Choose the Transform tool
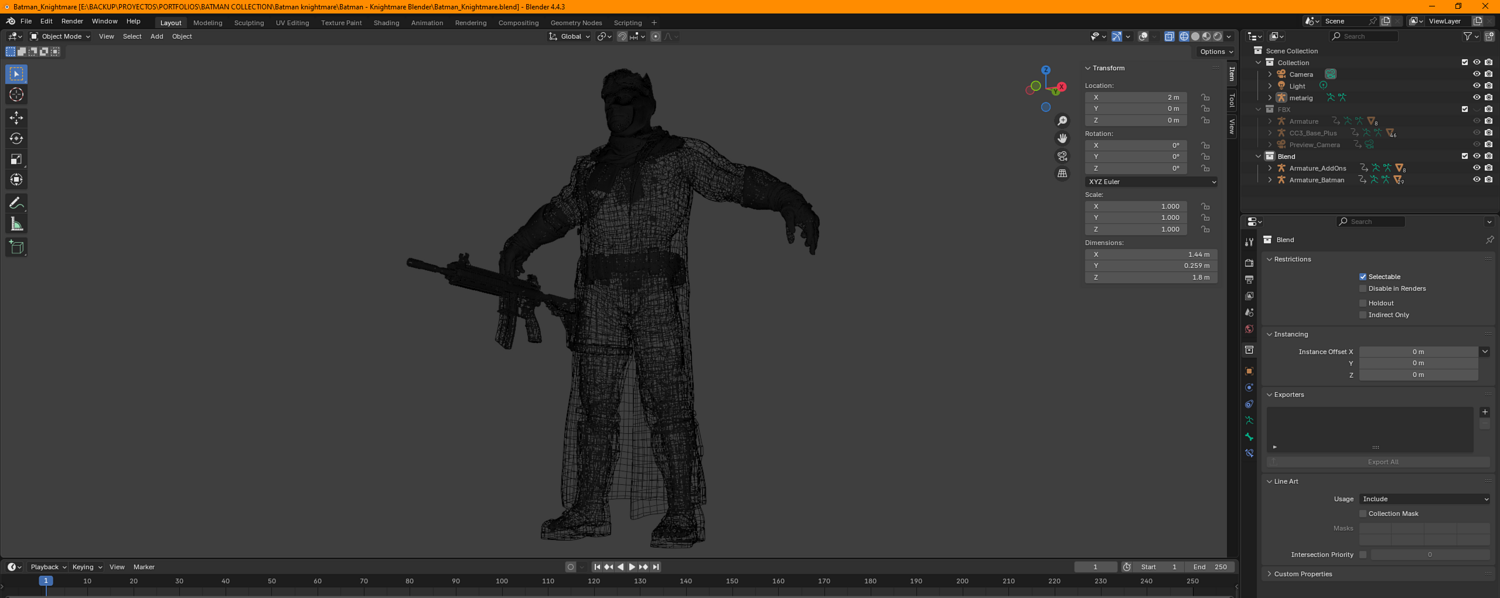This screenshot has height=598, width=1500. point(16,179)
